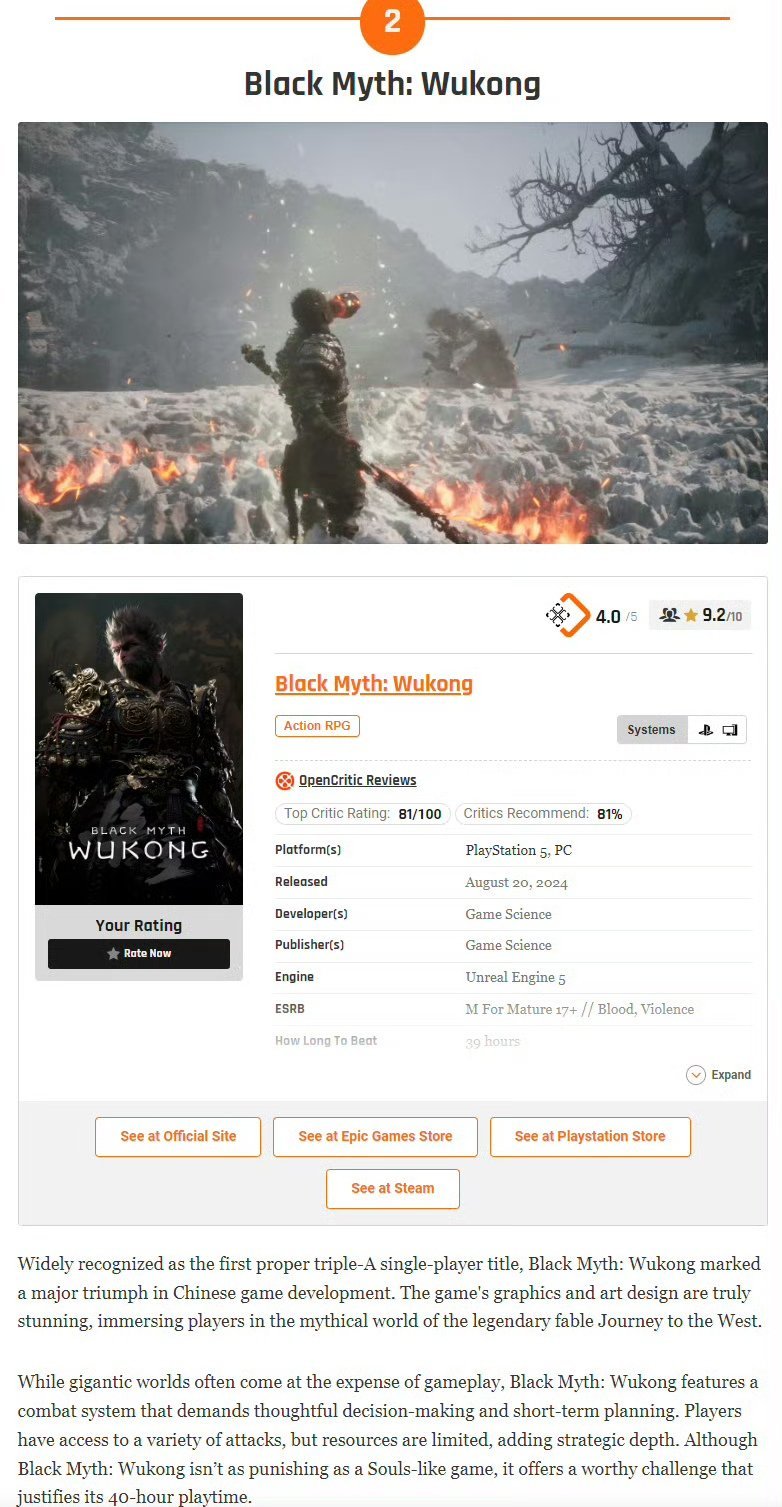
Task: Click the Wukong game cover poster
Action: pos(139,749)
